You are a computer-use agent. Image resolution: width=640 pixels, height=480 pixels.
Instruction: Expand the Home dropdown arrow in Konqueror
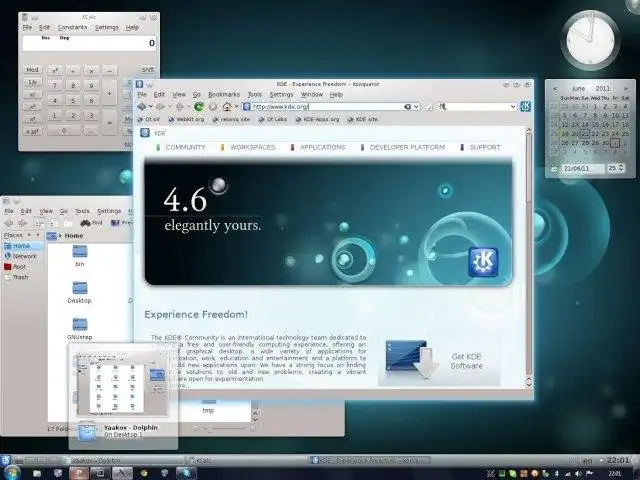pyautogui.click(x=236, y=107)
